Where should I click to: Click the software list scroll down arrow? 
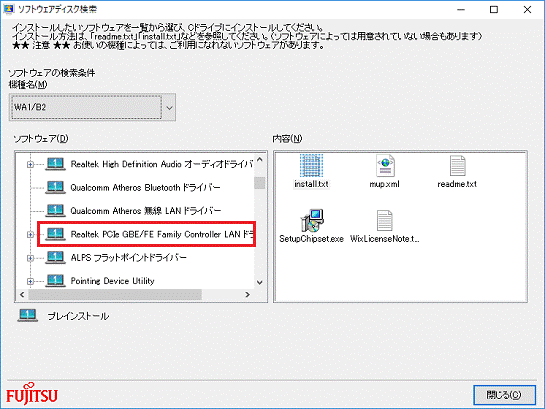click(x=260, y=282)
